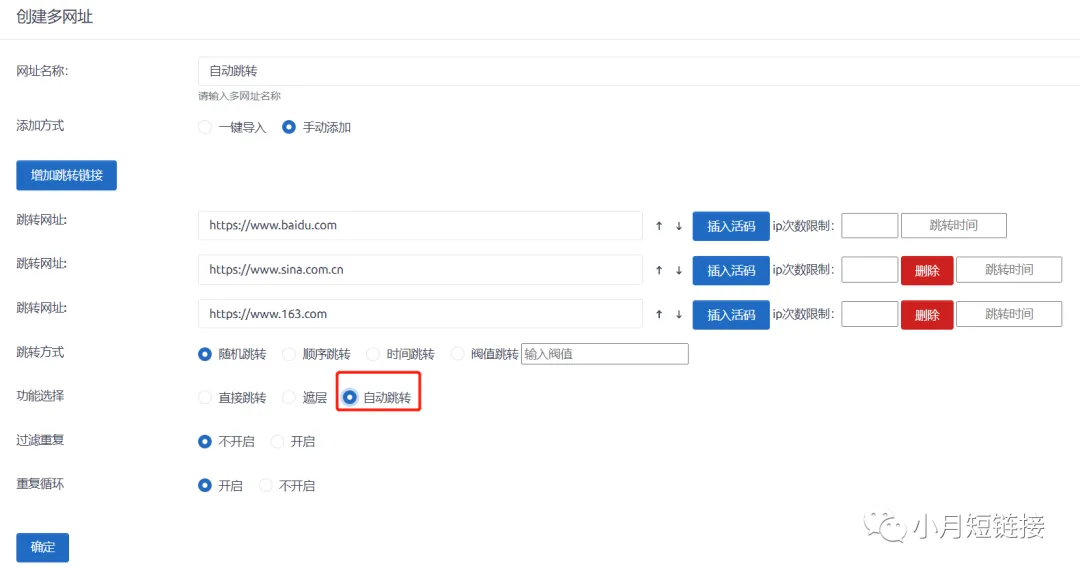The width and height of the screenshot is (1080, 574).
Task: Select 不开启 for 重复循环
Action: point(265,486)
